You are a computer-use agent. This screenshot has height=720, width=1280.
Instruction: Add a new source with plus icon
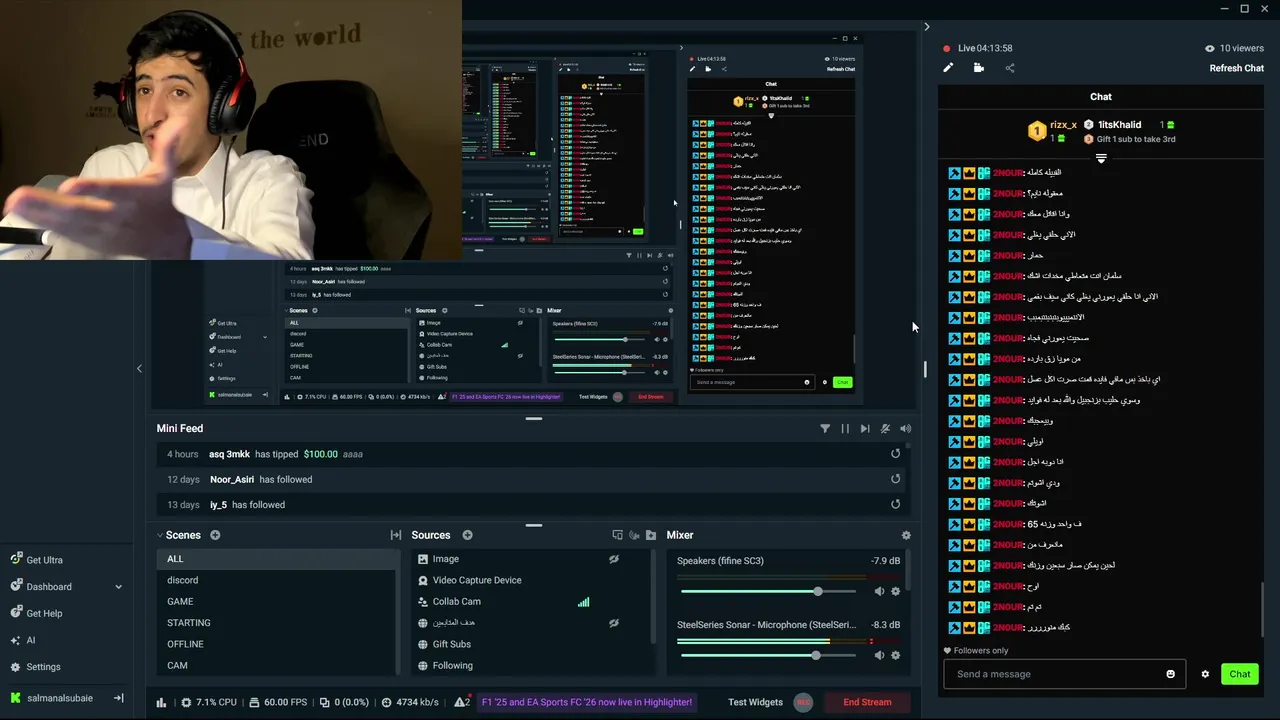coord(467,535)
